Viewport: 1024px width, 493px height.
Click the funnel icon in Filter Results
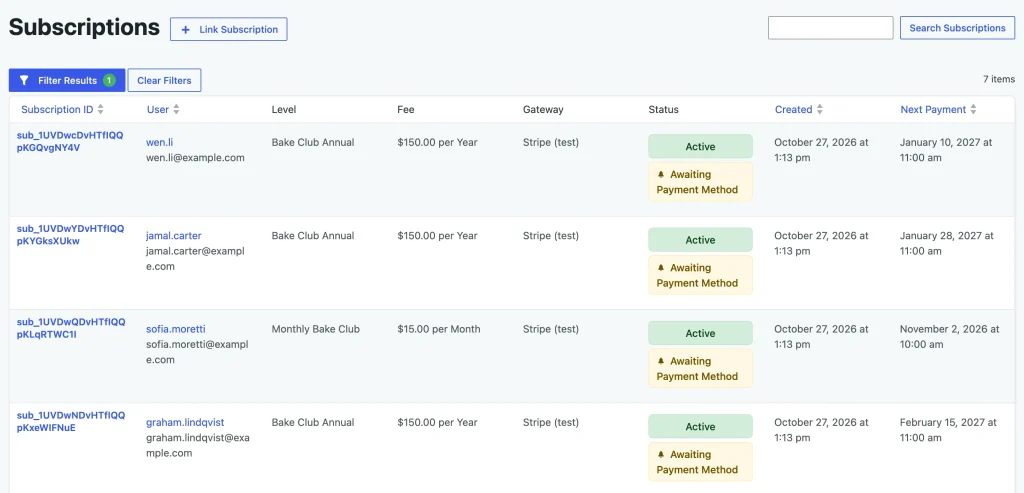point(24,80)
